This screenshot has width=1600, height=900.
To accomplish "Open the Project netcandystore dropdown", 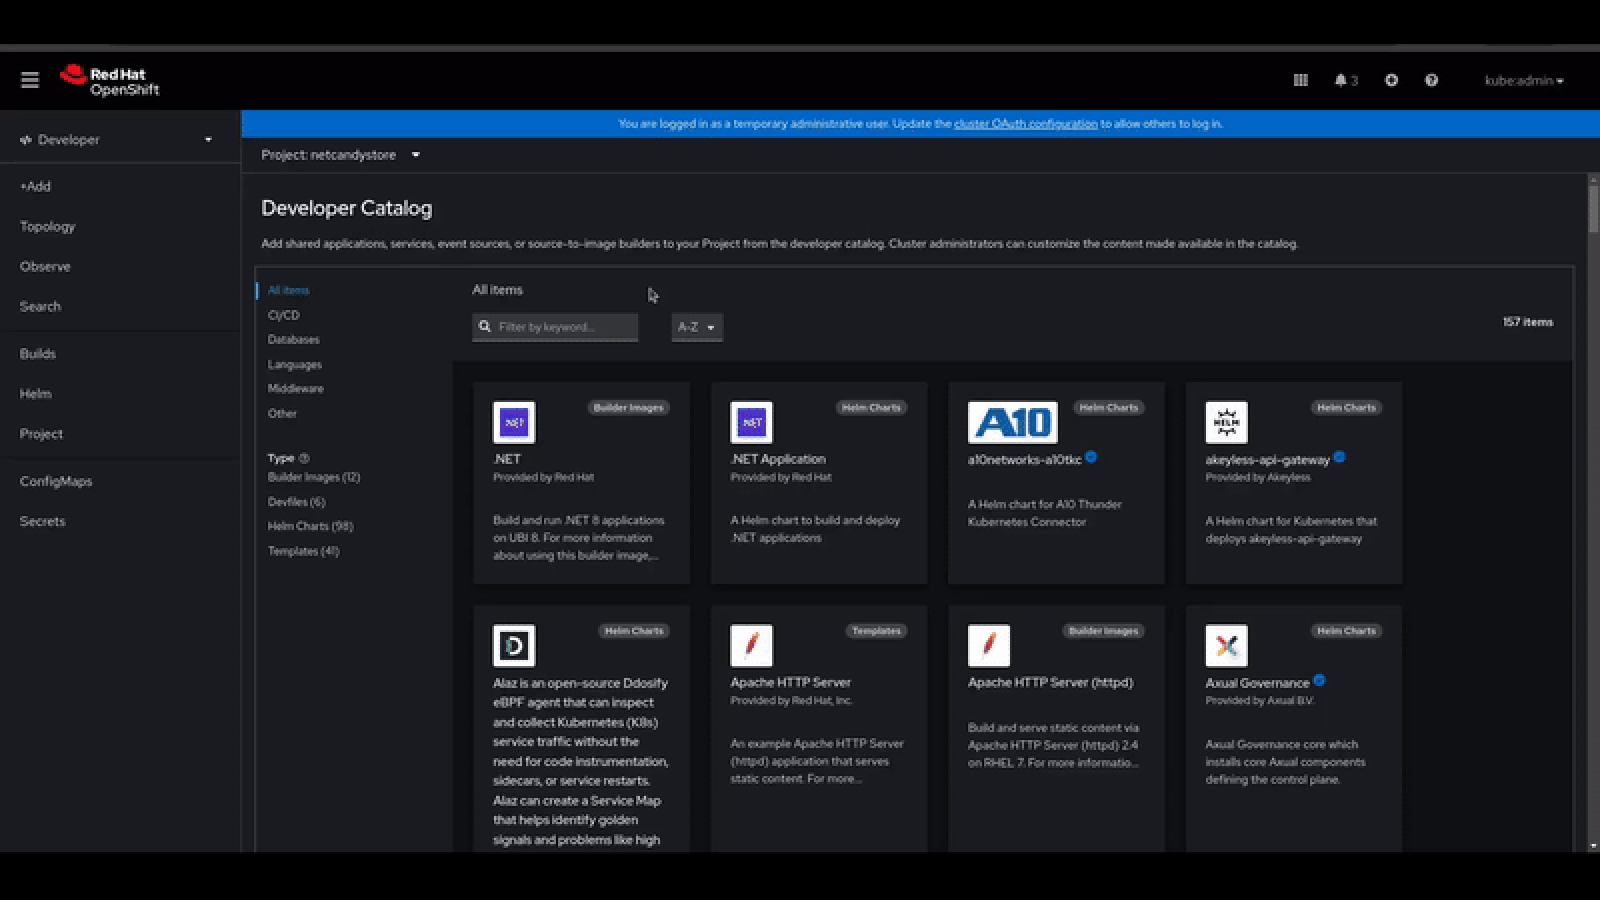I will point(340,155).
